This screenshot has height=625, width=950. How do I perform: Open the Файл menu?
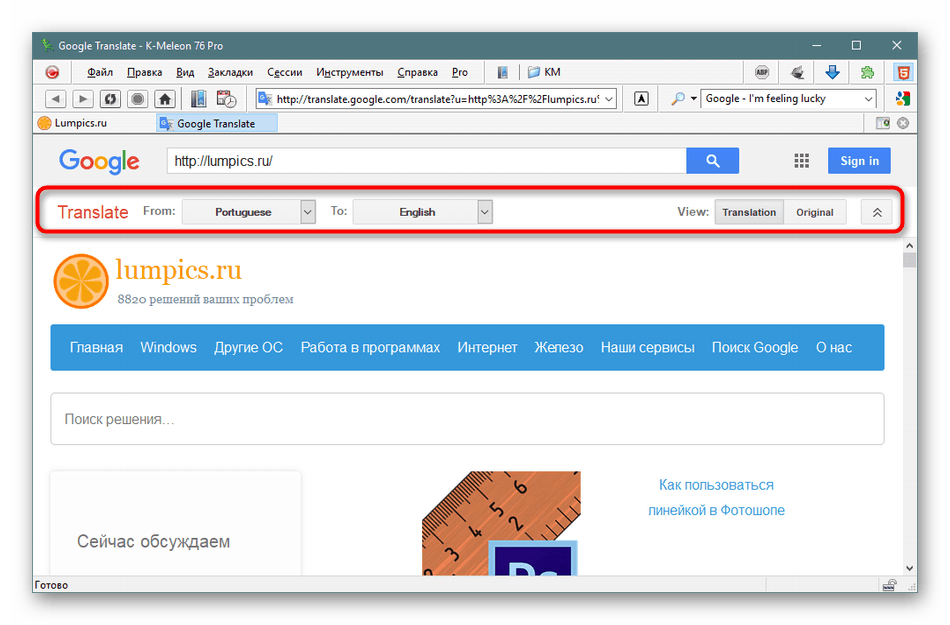tap(100, 72)
